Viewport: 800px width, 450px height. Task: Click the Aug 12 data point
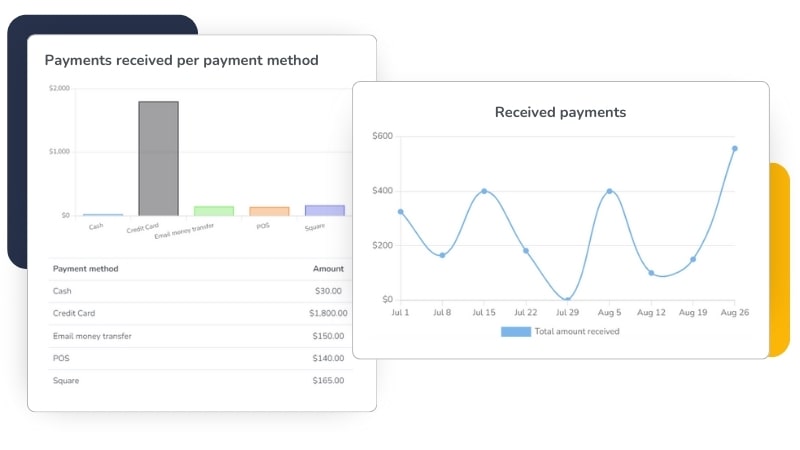coord(651,272)
